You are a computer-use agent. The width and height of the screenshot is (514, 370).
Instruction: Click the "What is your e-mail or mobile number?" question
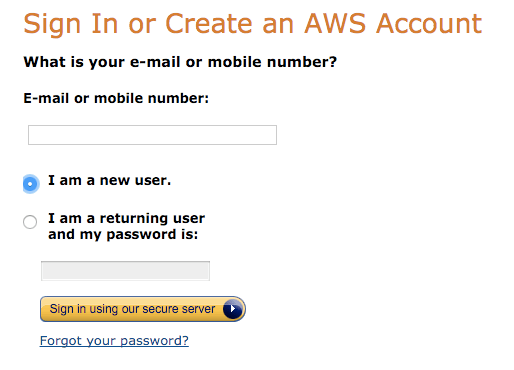click(180, 62)
